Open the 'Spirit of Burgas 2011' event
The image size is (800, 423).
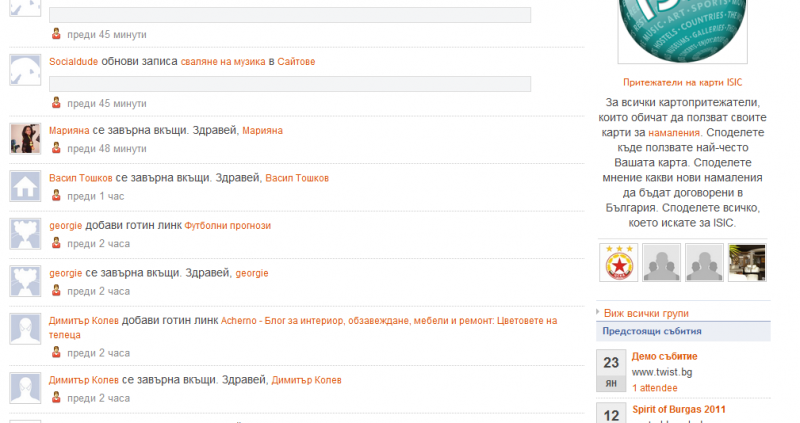point(679,409)
